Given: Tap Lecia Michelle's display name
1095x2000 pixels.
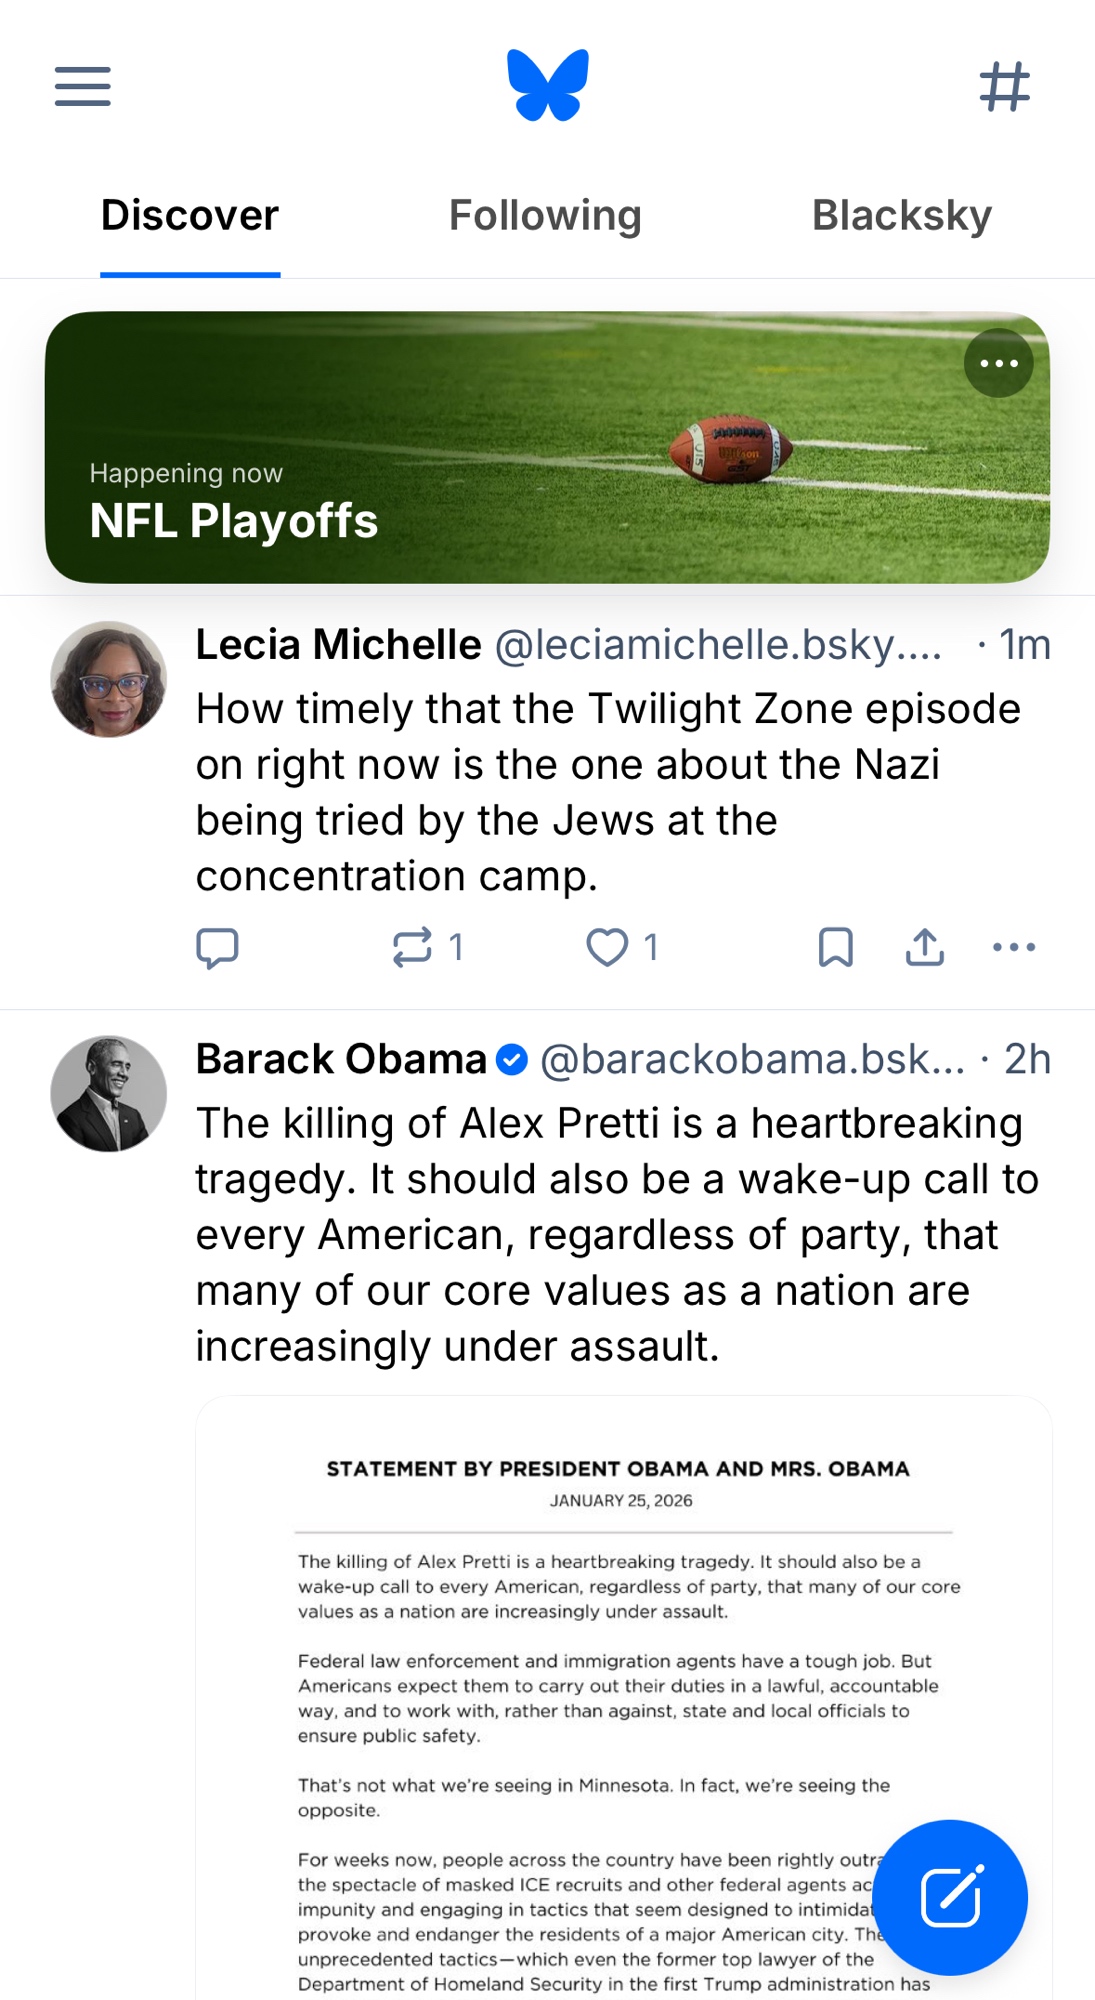Looking at the screenshot, I should [x=338, y=645].
